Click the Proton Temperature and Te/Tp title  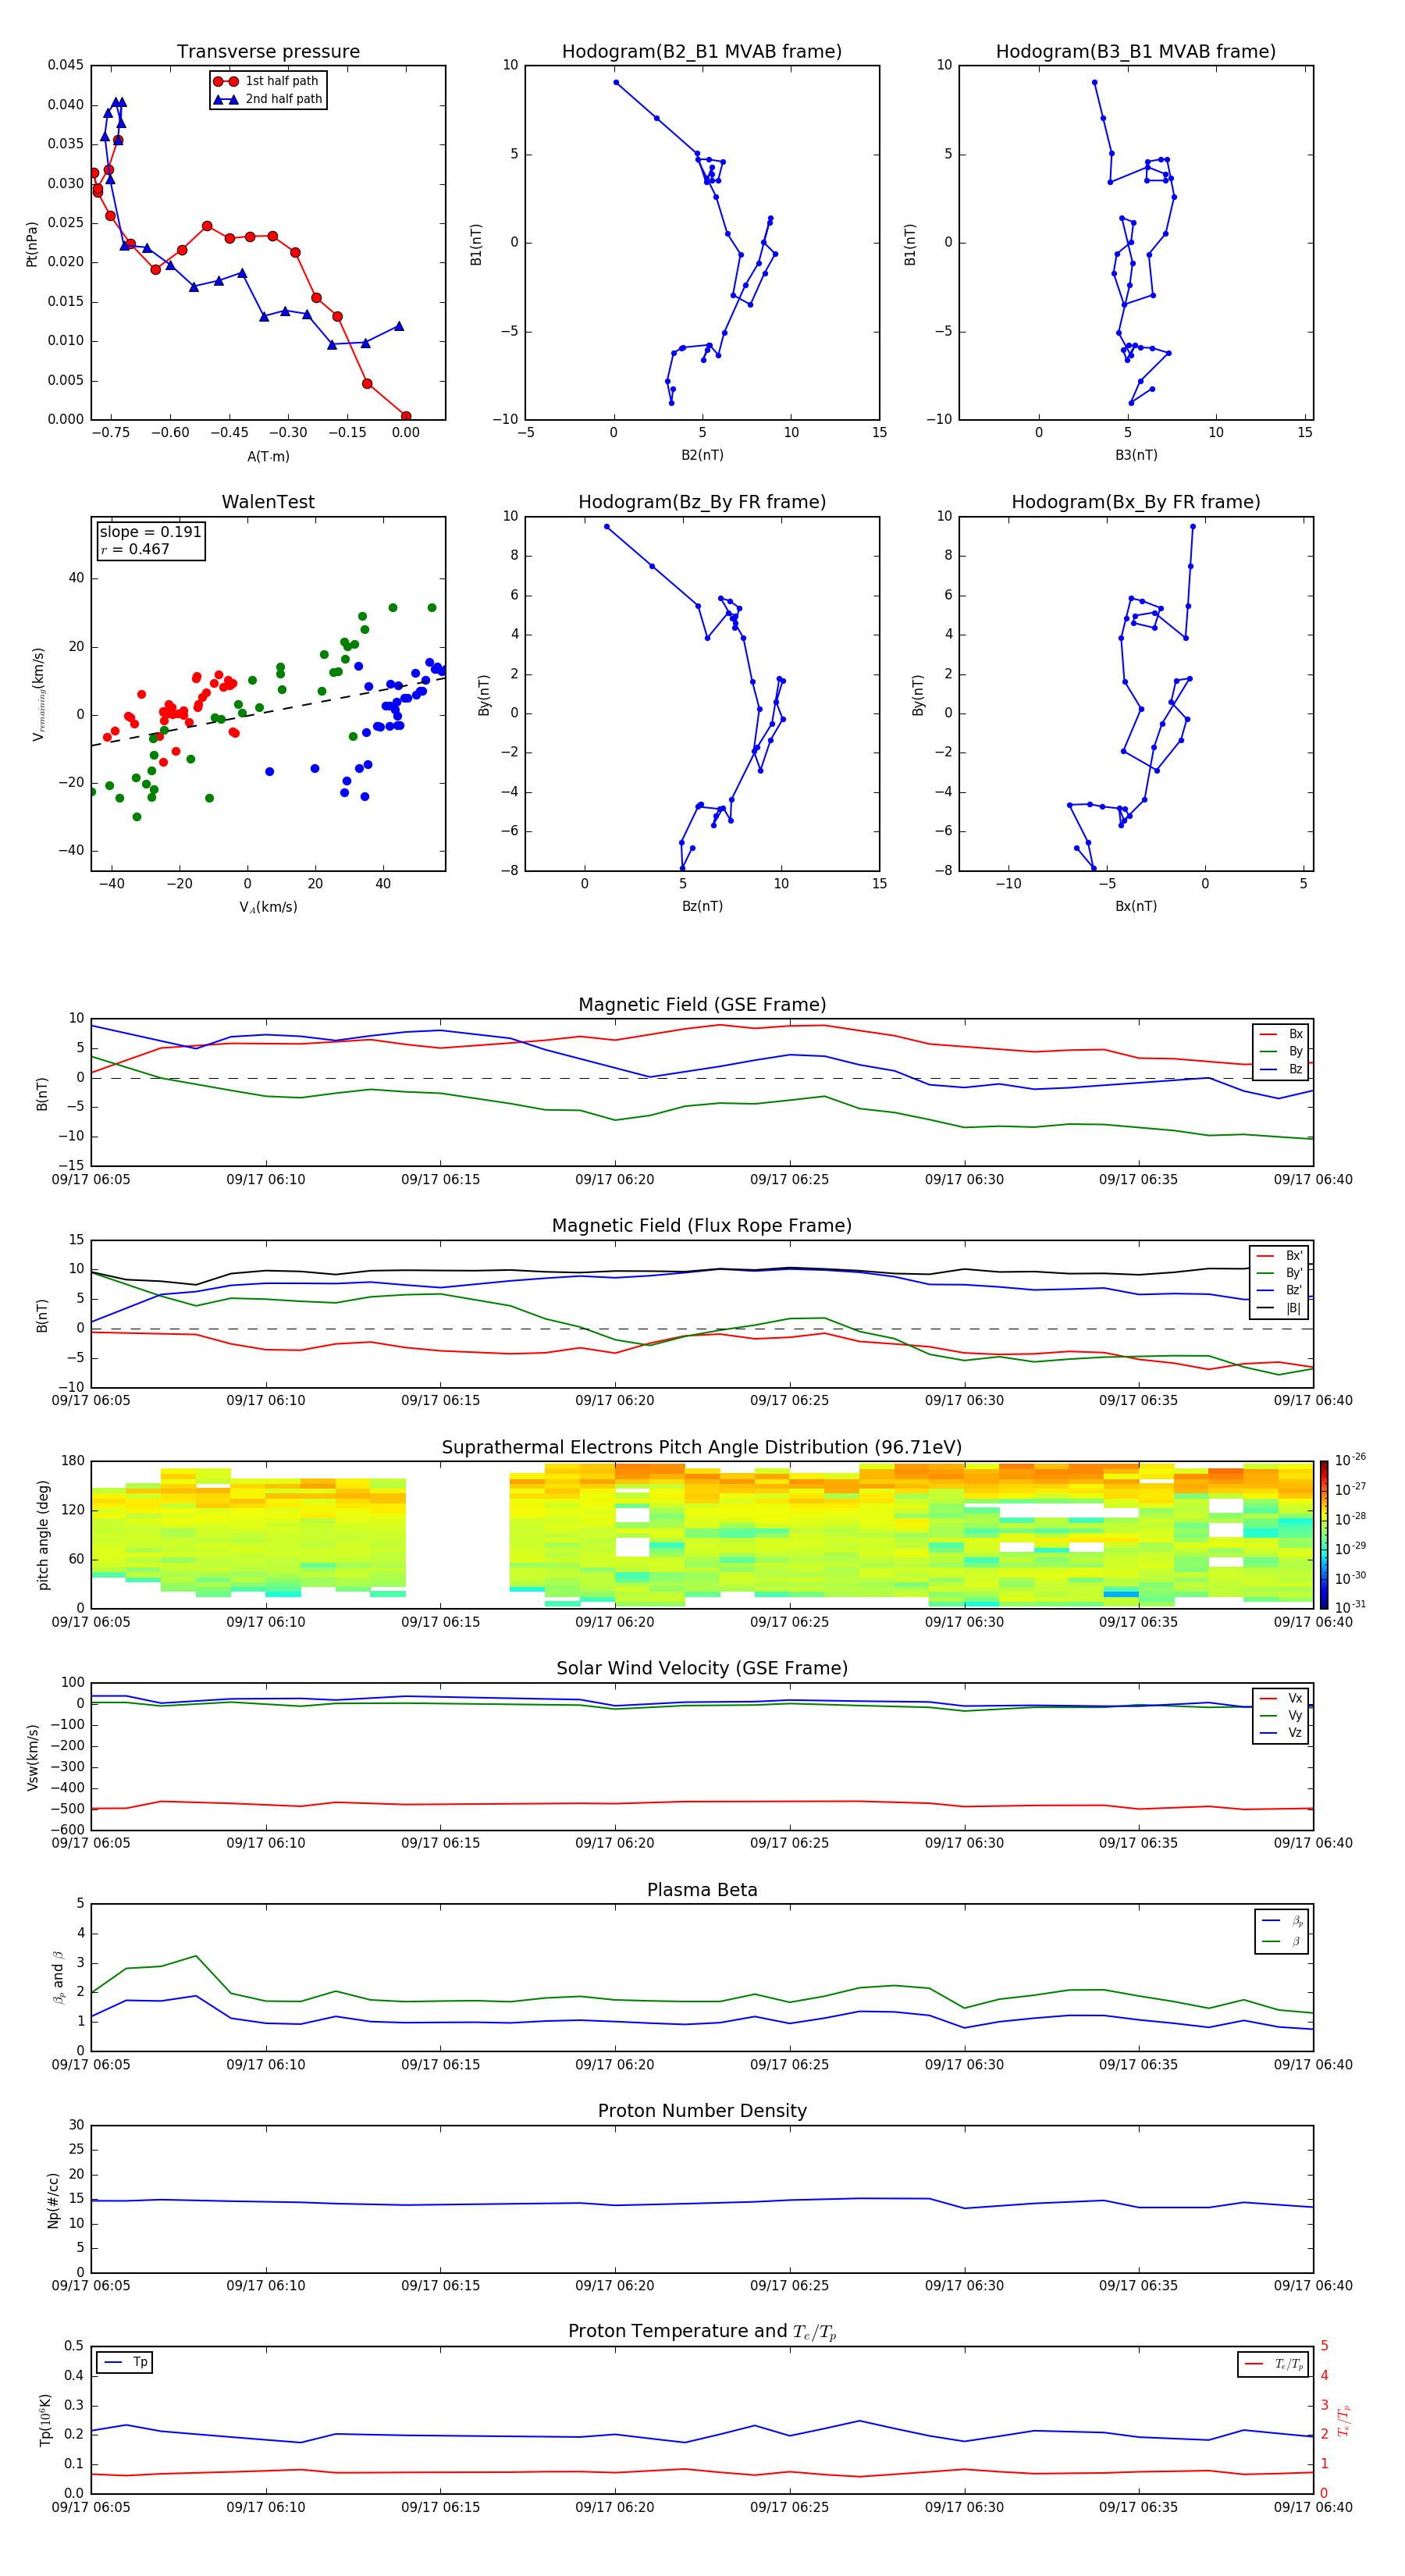coord(702,2332)
